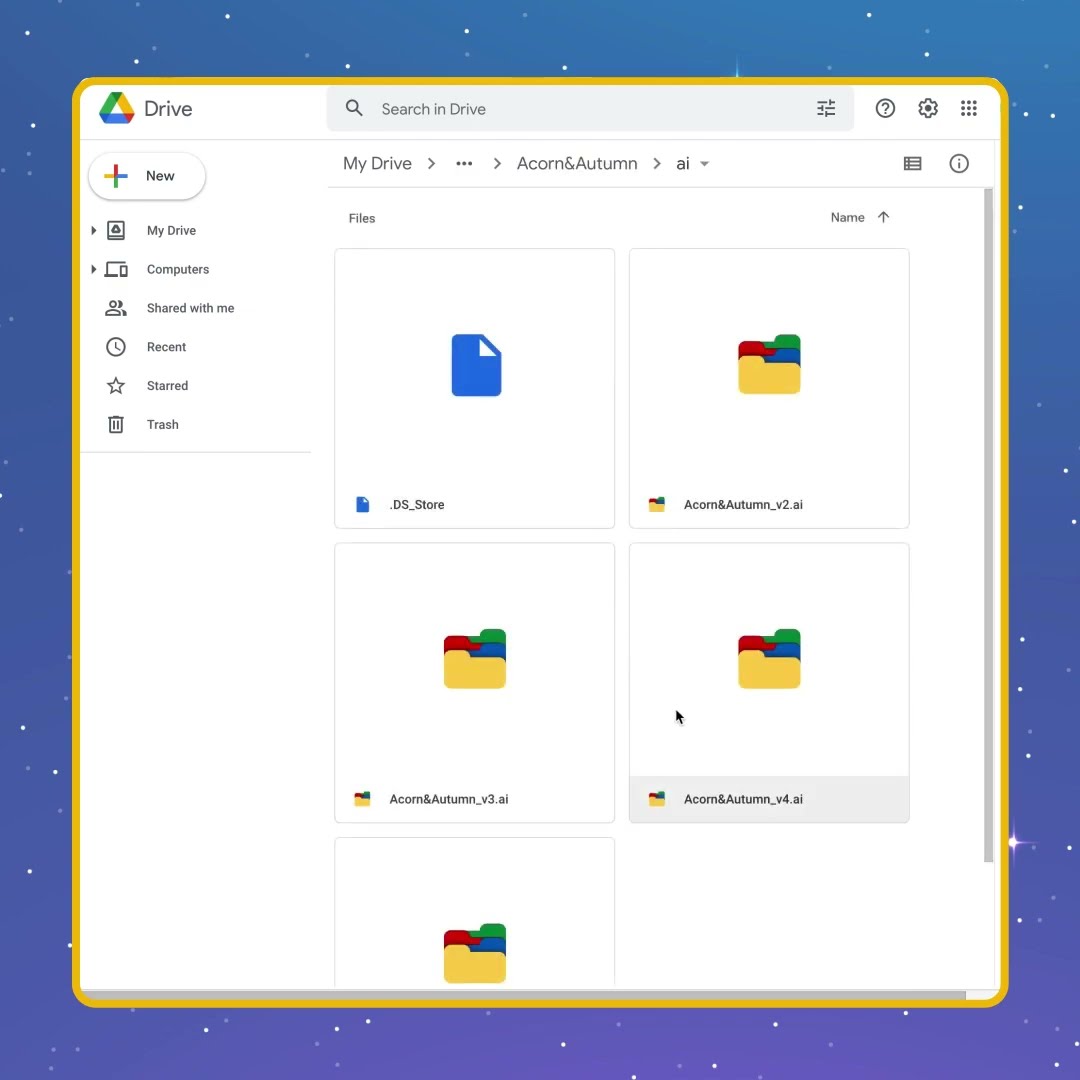The width and height of the screenshot is (1080, 1080).
Task: Click the Files section heading
Action: point(362,218)
